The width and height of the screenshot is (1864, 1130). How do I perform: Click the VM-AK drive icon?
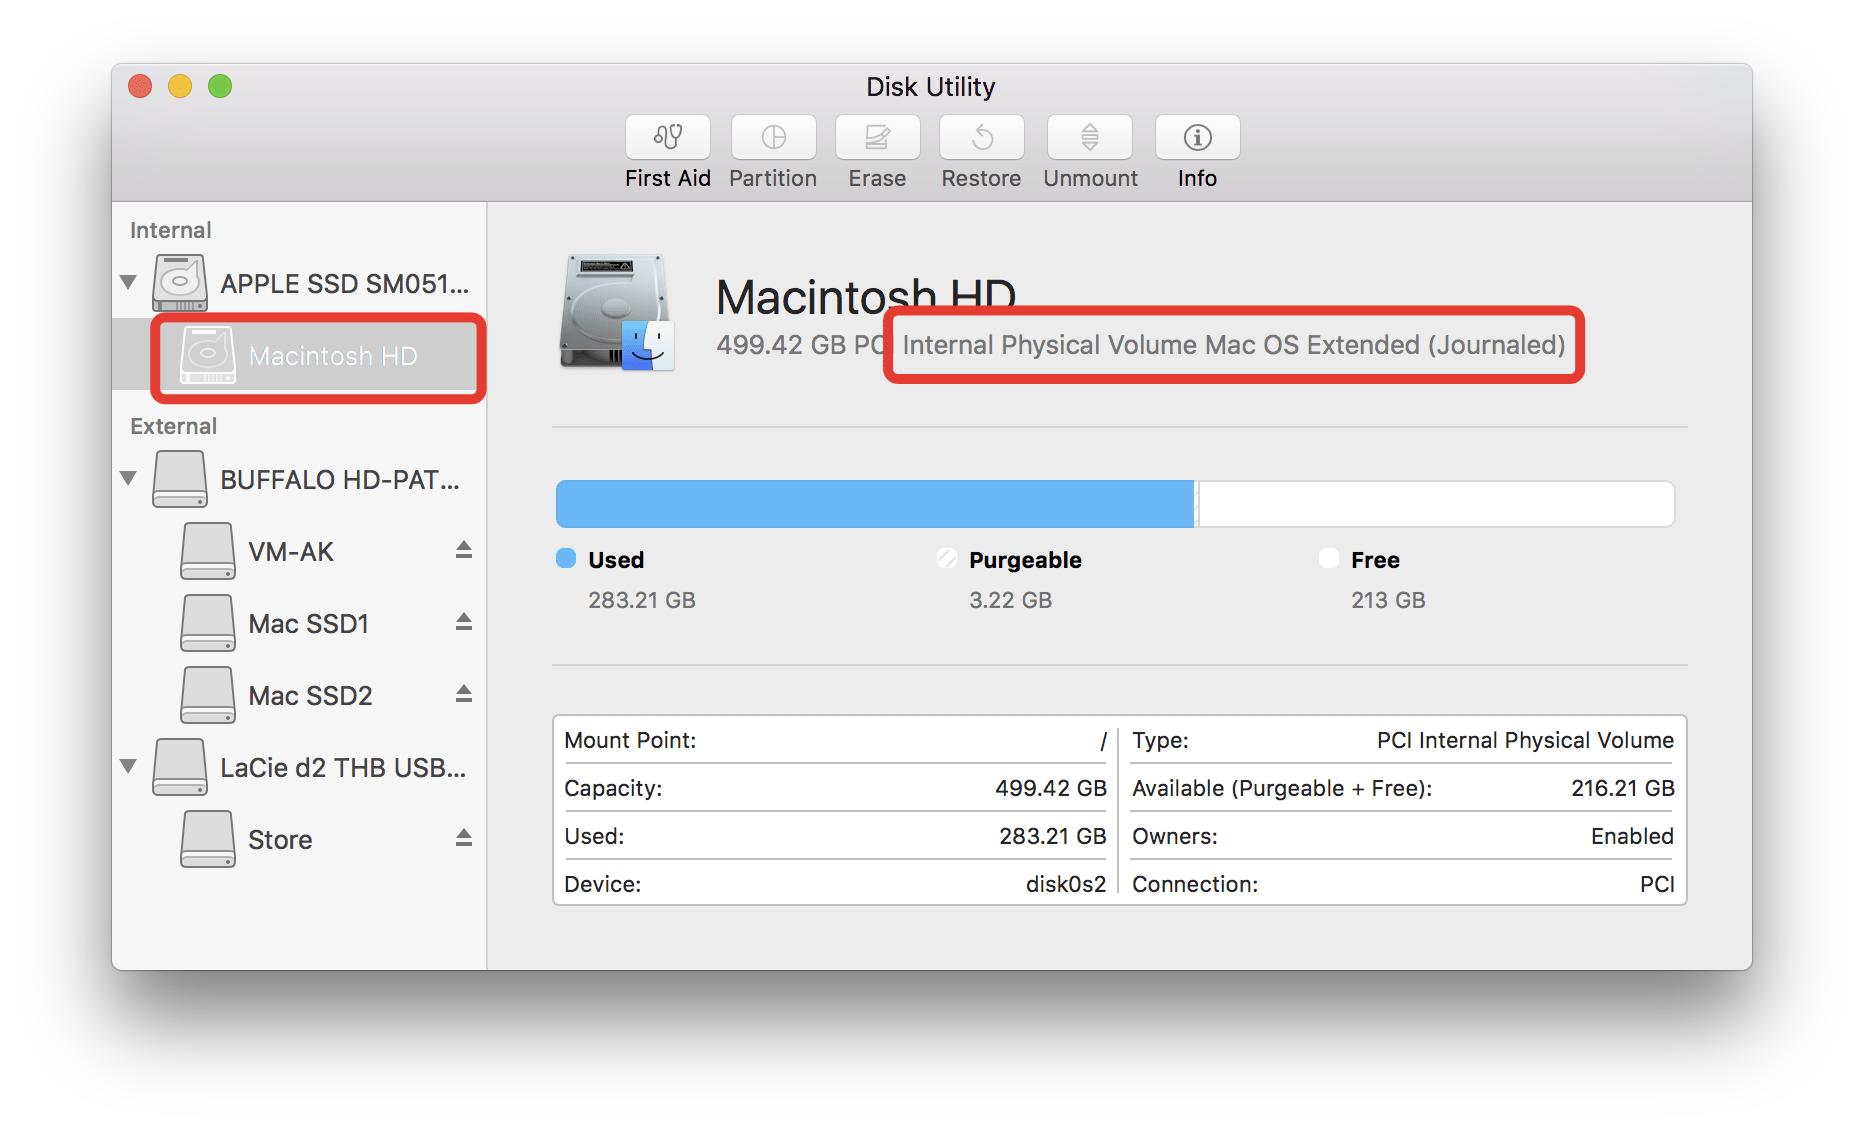(x=208, y=551)
